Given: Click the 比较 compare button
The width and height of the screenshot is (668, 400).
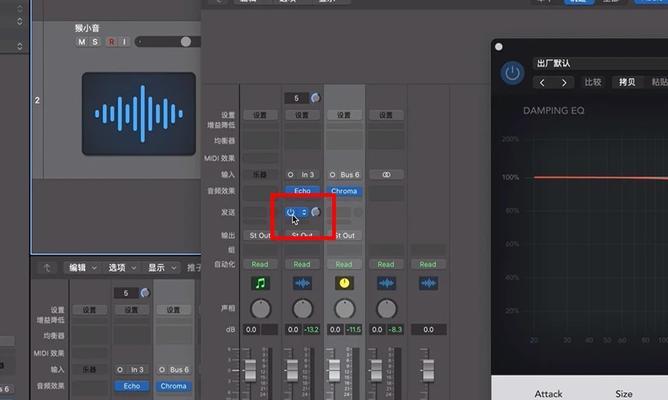Looking at the screenshot, I should pos(592,82).
